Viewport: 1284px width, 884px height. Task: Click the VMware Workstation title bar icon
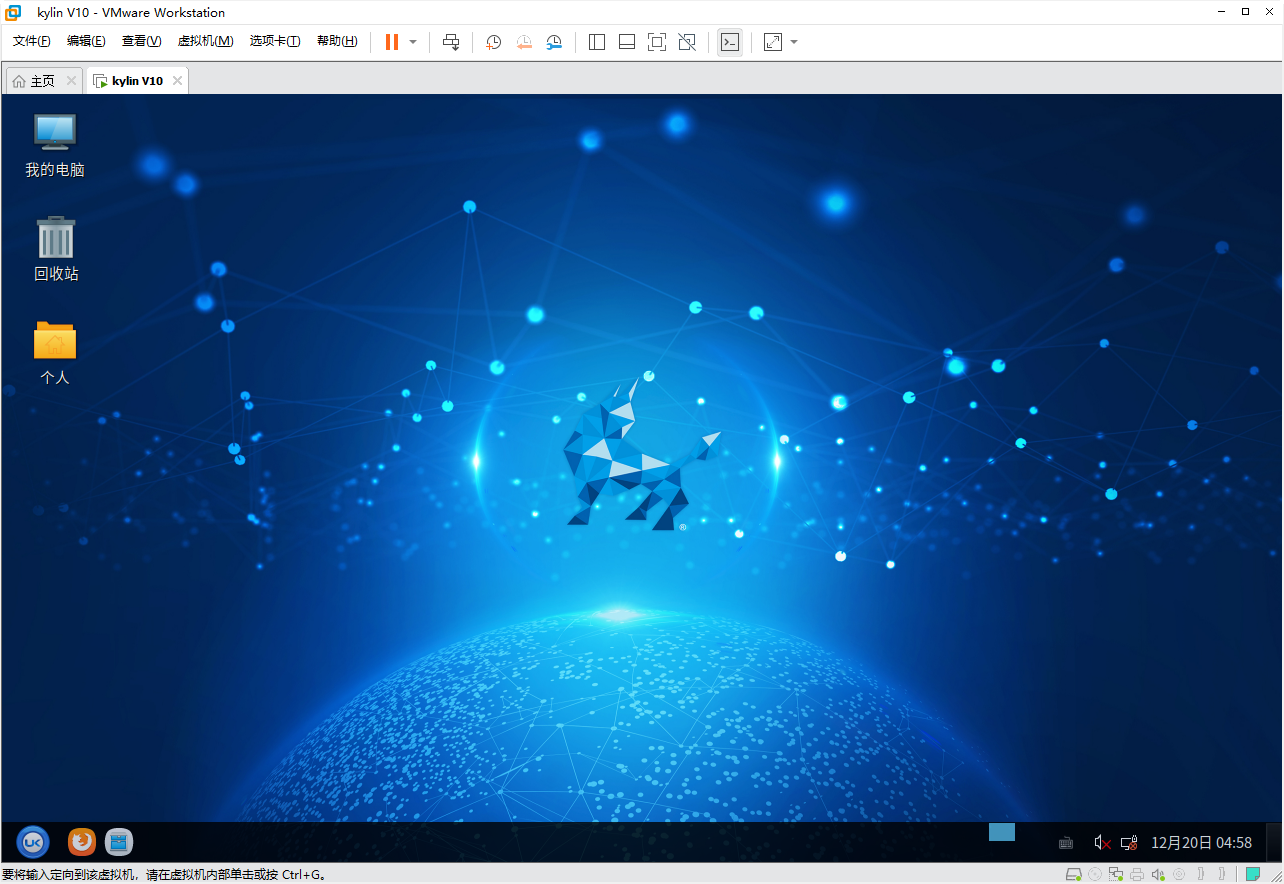coord(13,12)
